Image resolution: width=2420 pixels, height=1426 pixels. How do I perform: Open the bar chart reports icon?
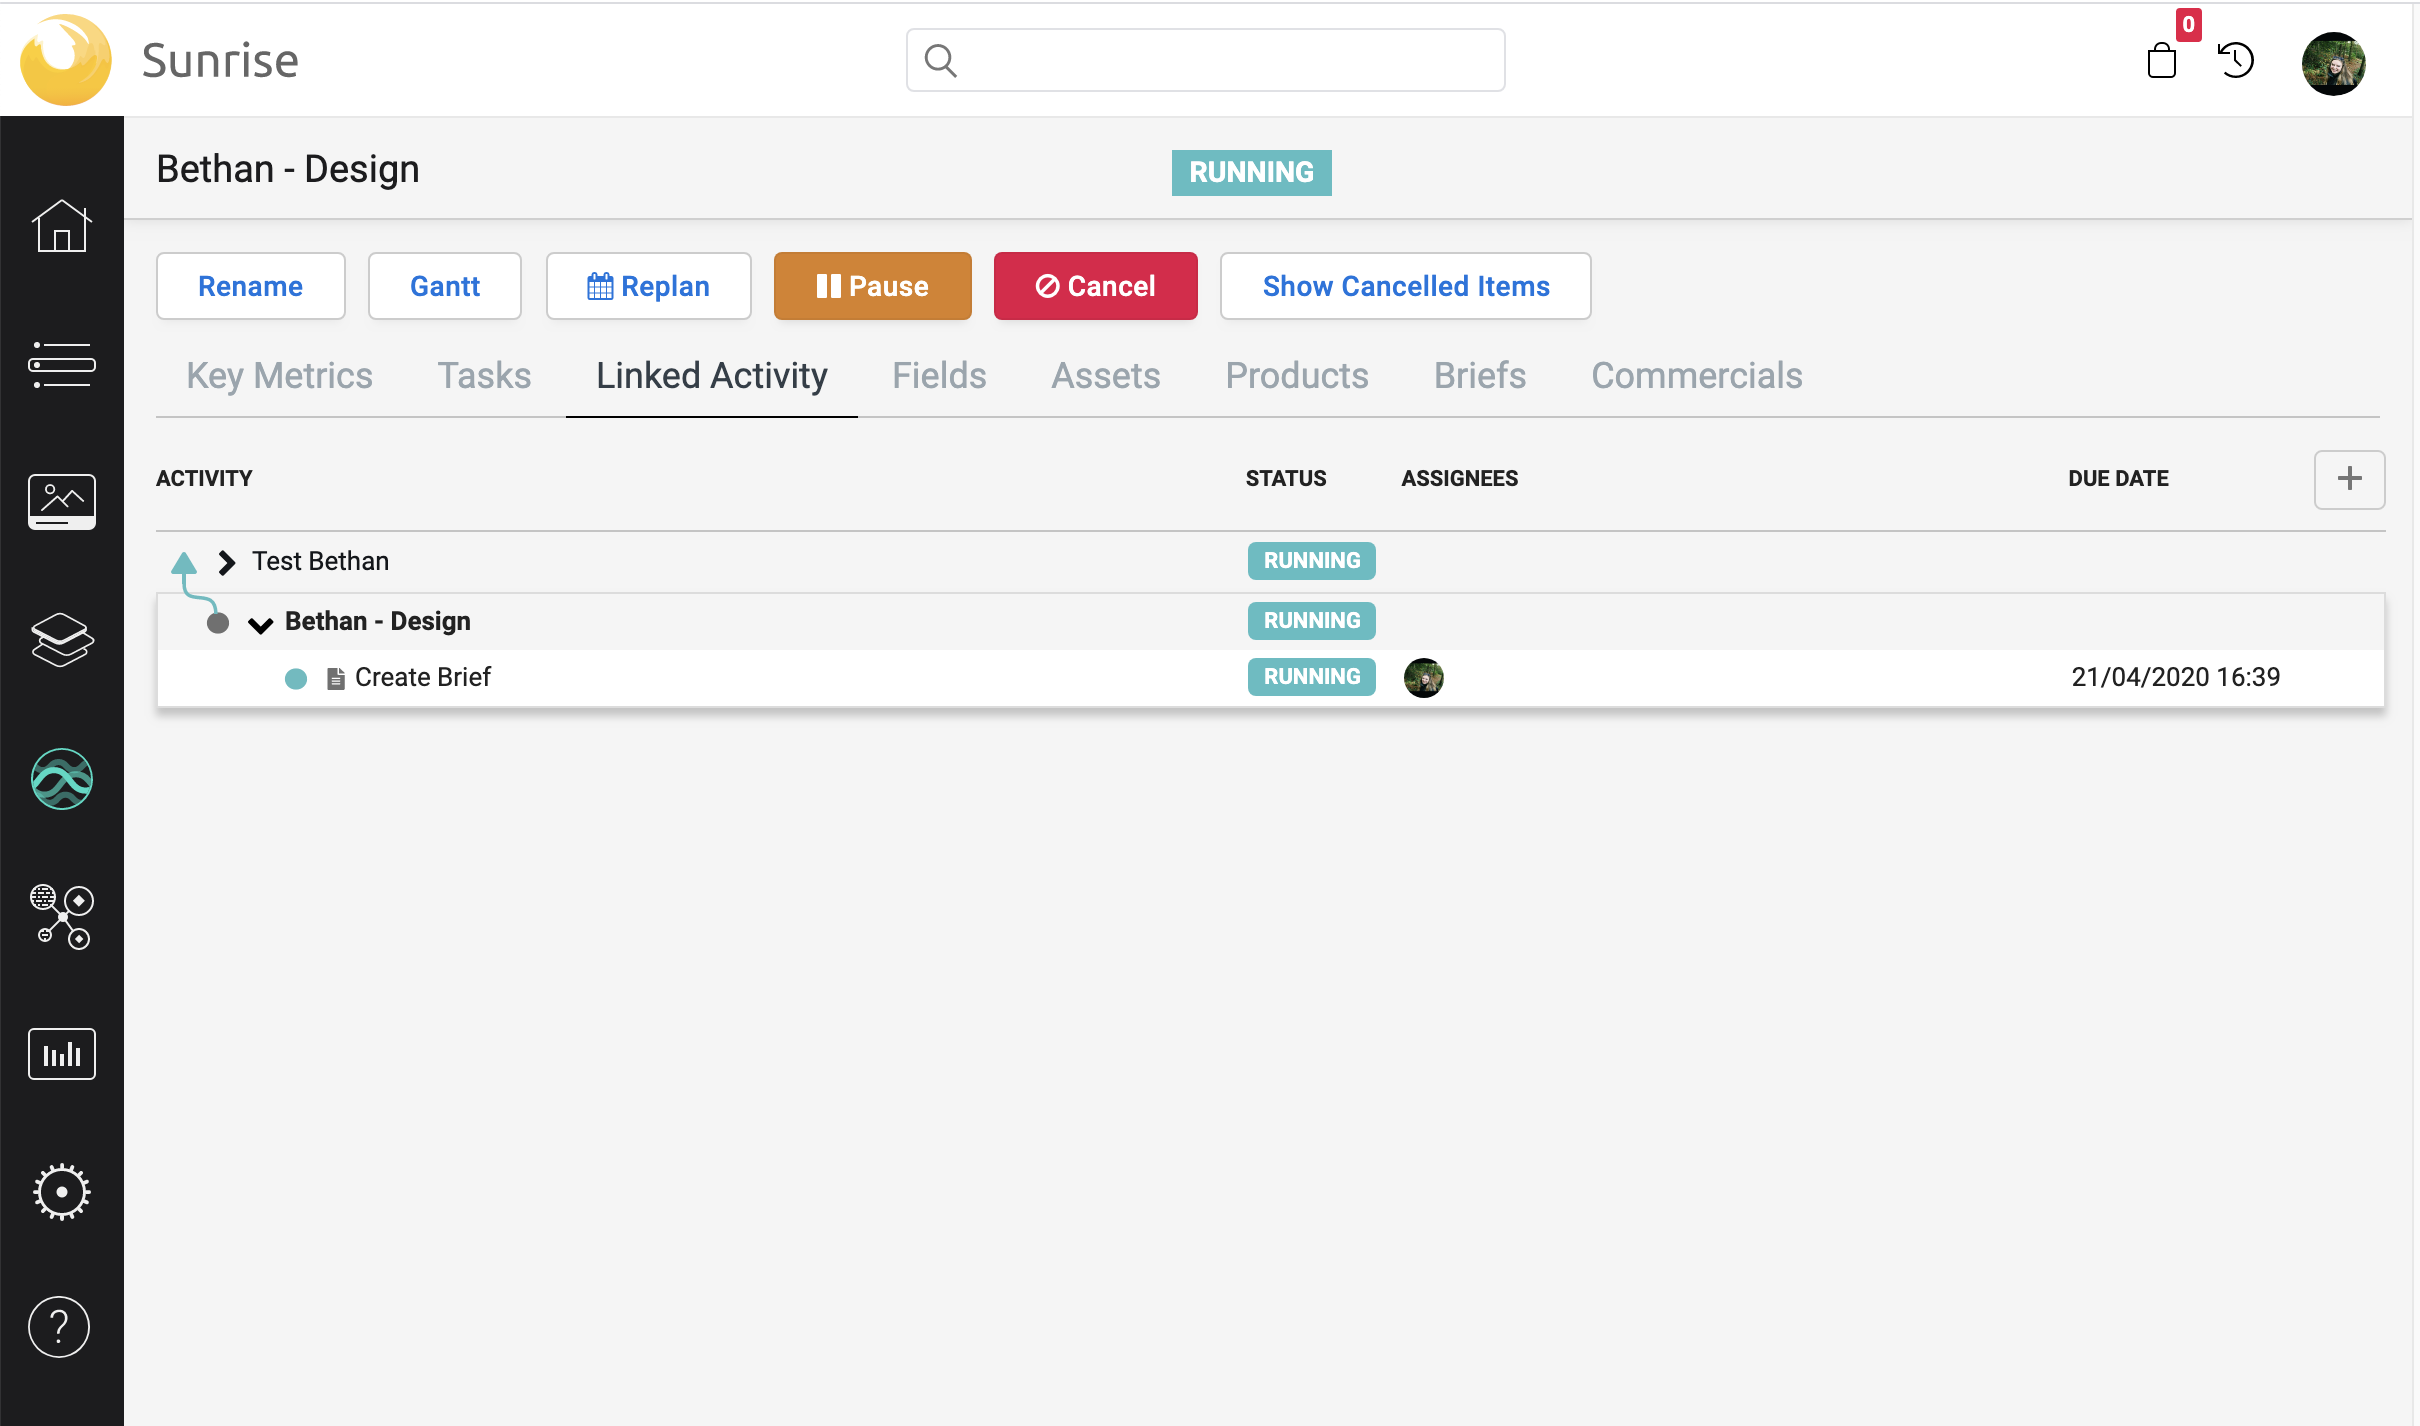coord(61,1054)
